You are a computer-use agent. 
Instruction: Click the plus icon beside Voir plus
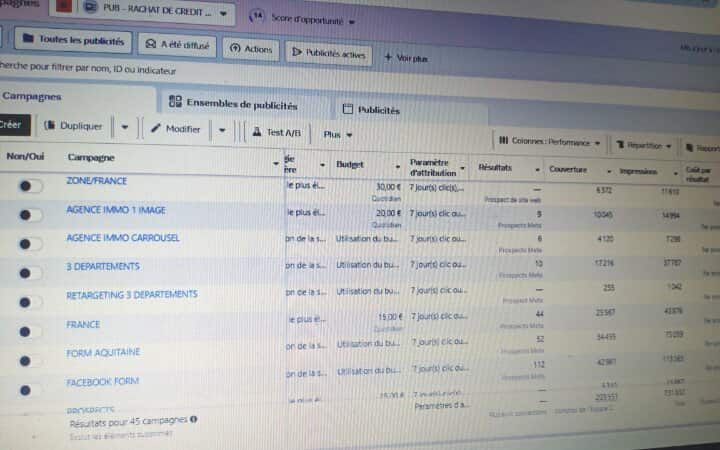click(x=388, y=57)
